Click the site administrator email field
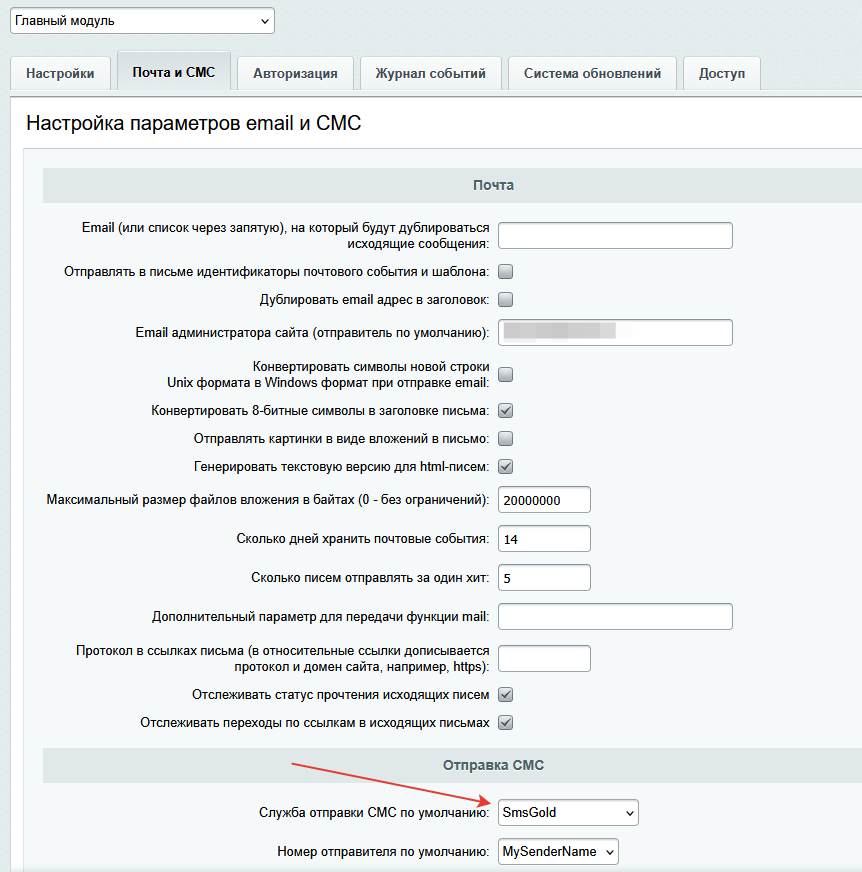This screenshot has width=862, height=872. pyautogui.click(x=615, y=332)
